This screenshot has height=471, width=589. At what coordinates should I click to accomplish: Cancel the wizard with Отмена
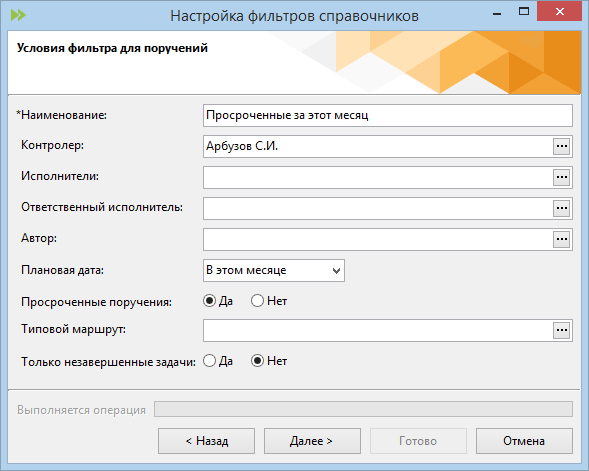coord(524,441)
